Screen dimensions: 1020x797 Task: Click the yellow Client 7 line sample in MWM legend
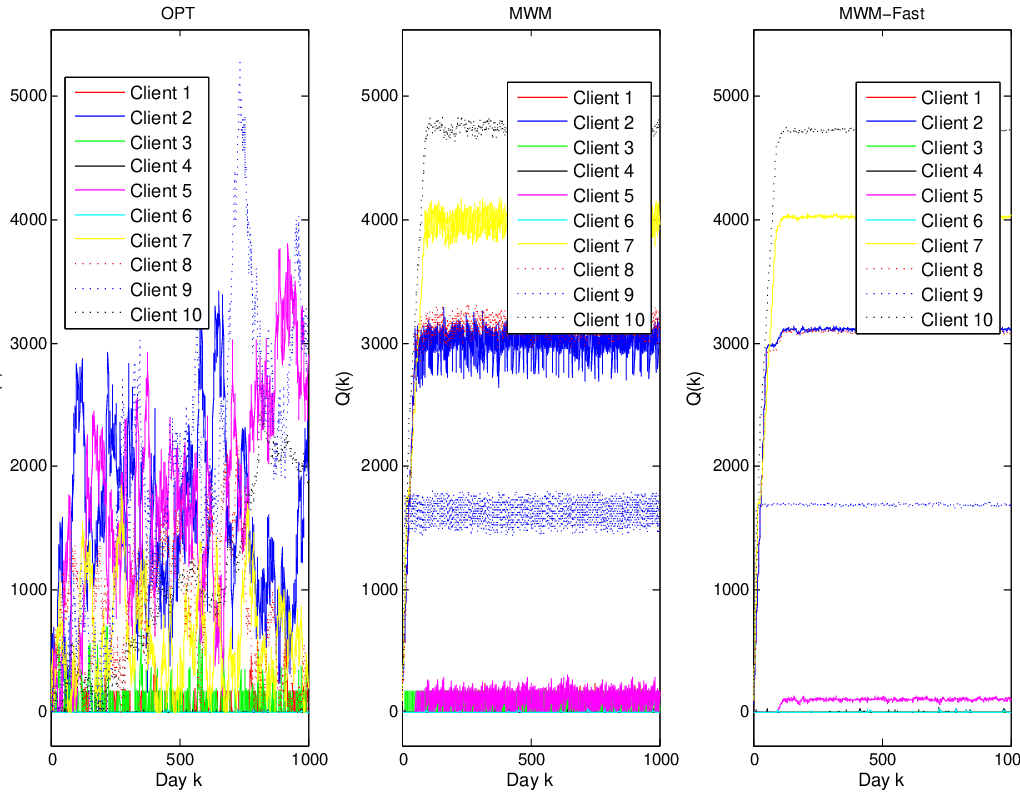542,245
